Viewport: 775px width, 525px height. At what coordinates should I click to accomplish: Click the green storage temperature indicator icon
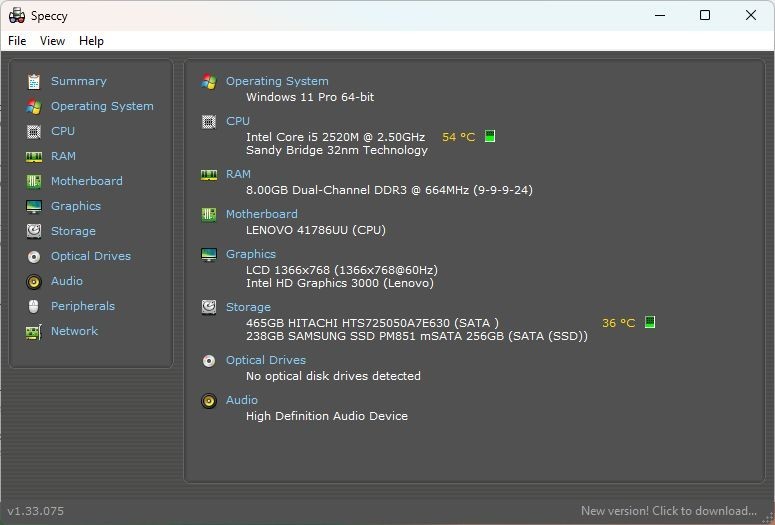(x=650, y=322)
